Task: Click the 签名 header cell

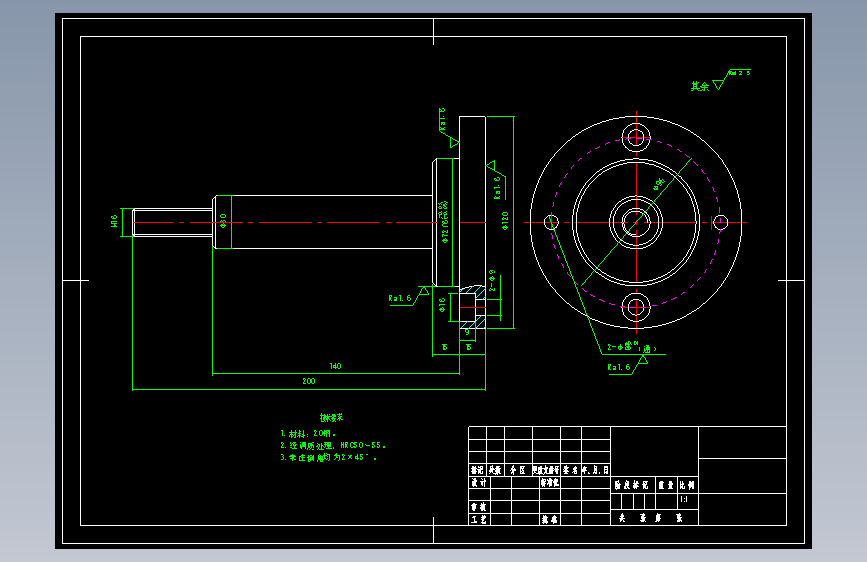Action: point(571,470)
